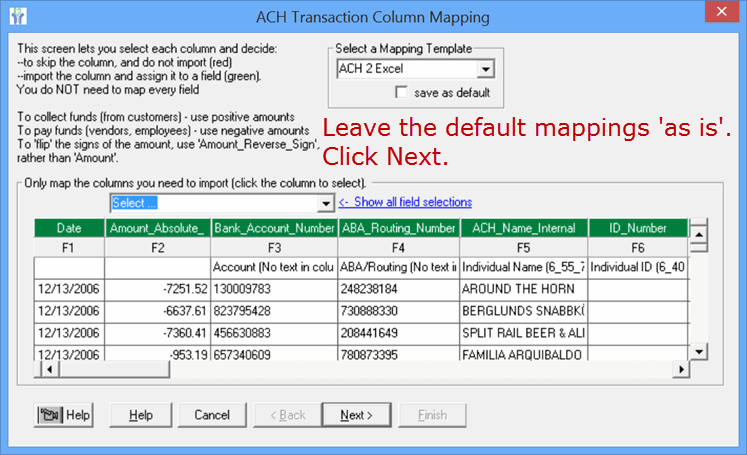Image resolution: width=747 pixels, height=455 pixels.
Task: Click the Cancel button
Action: tap(212, 415)
